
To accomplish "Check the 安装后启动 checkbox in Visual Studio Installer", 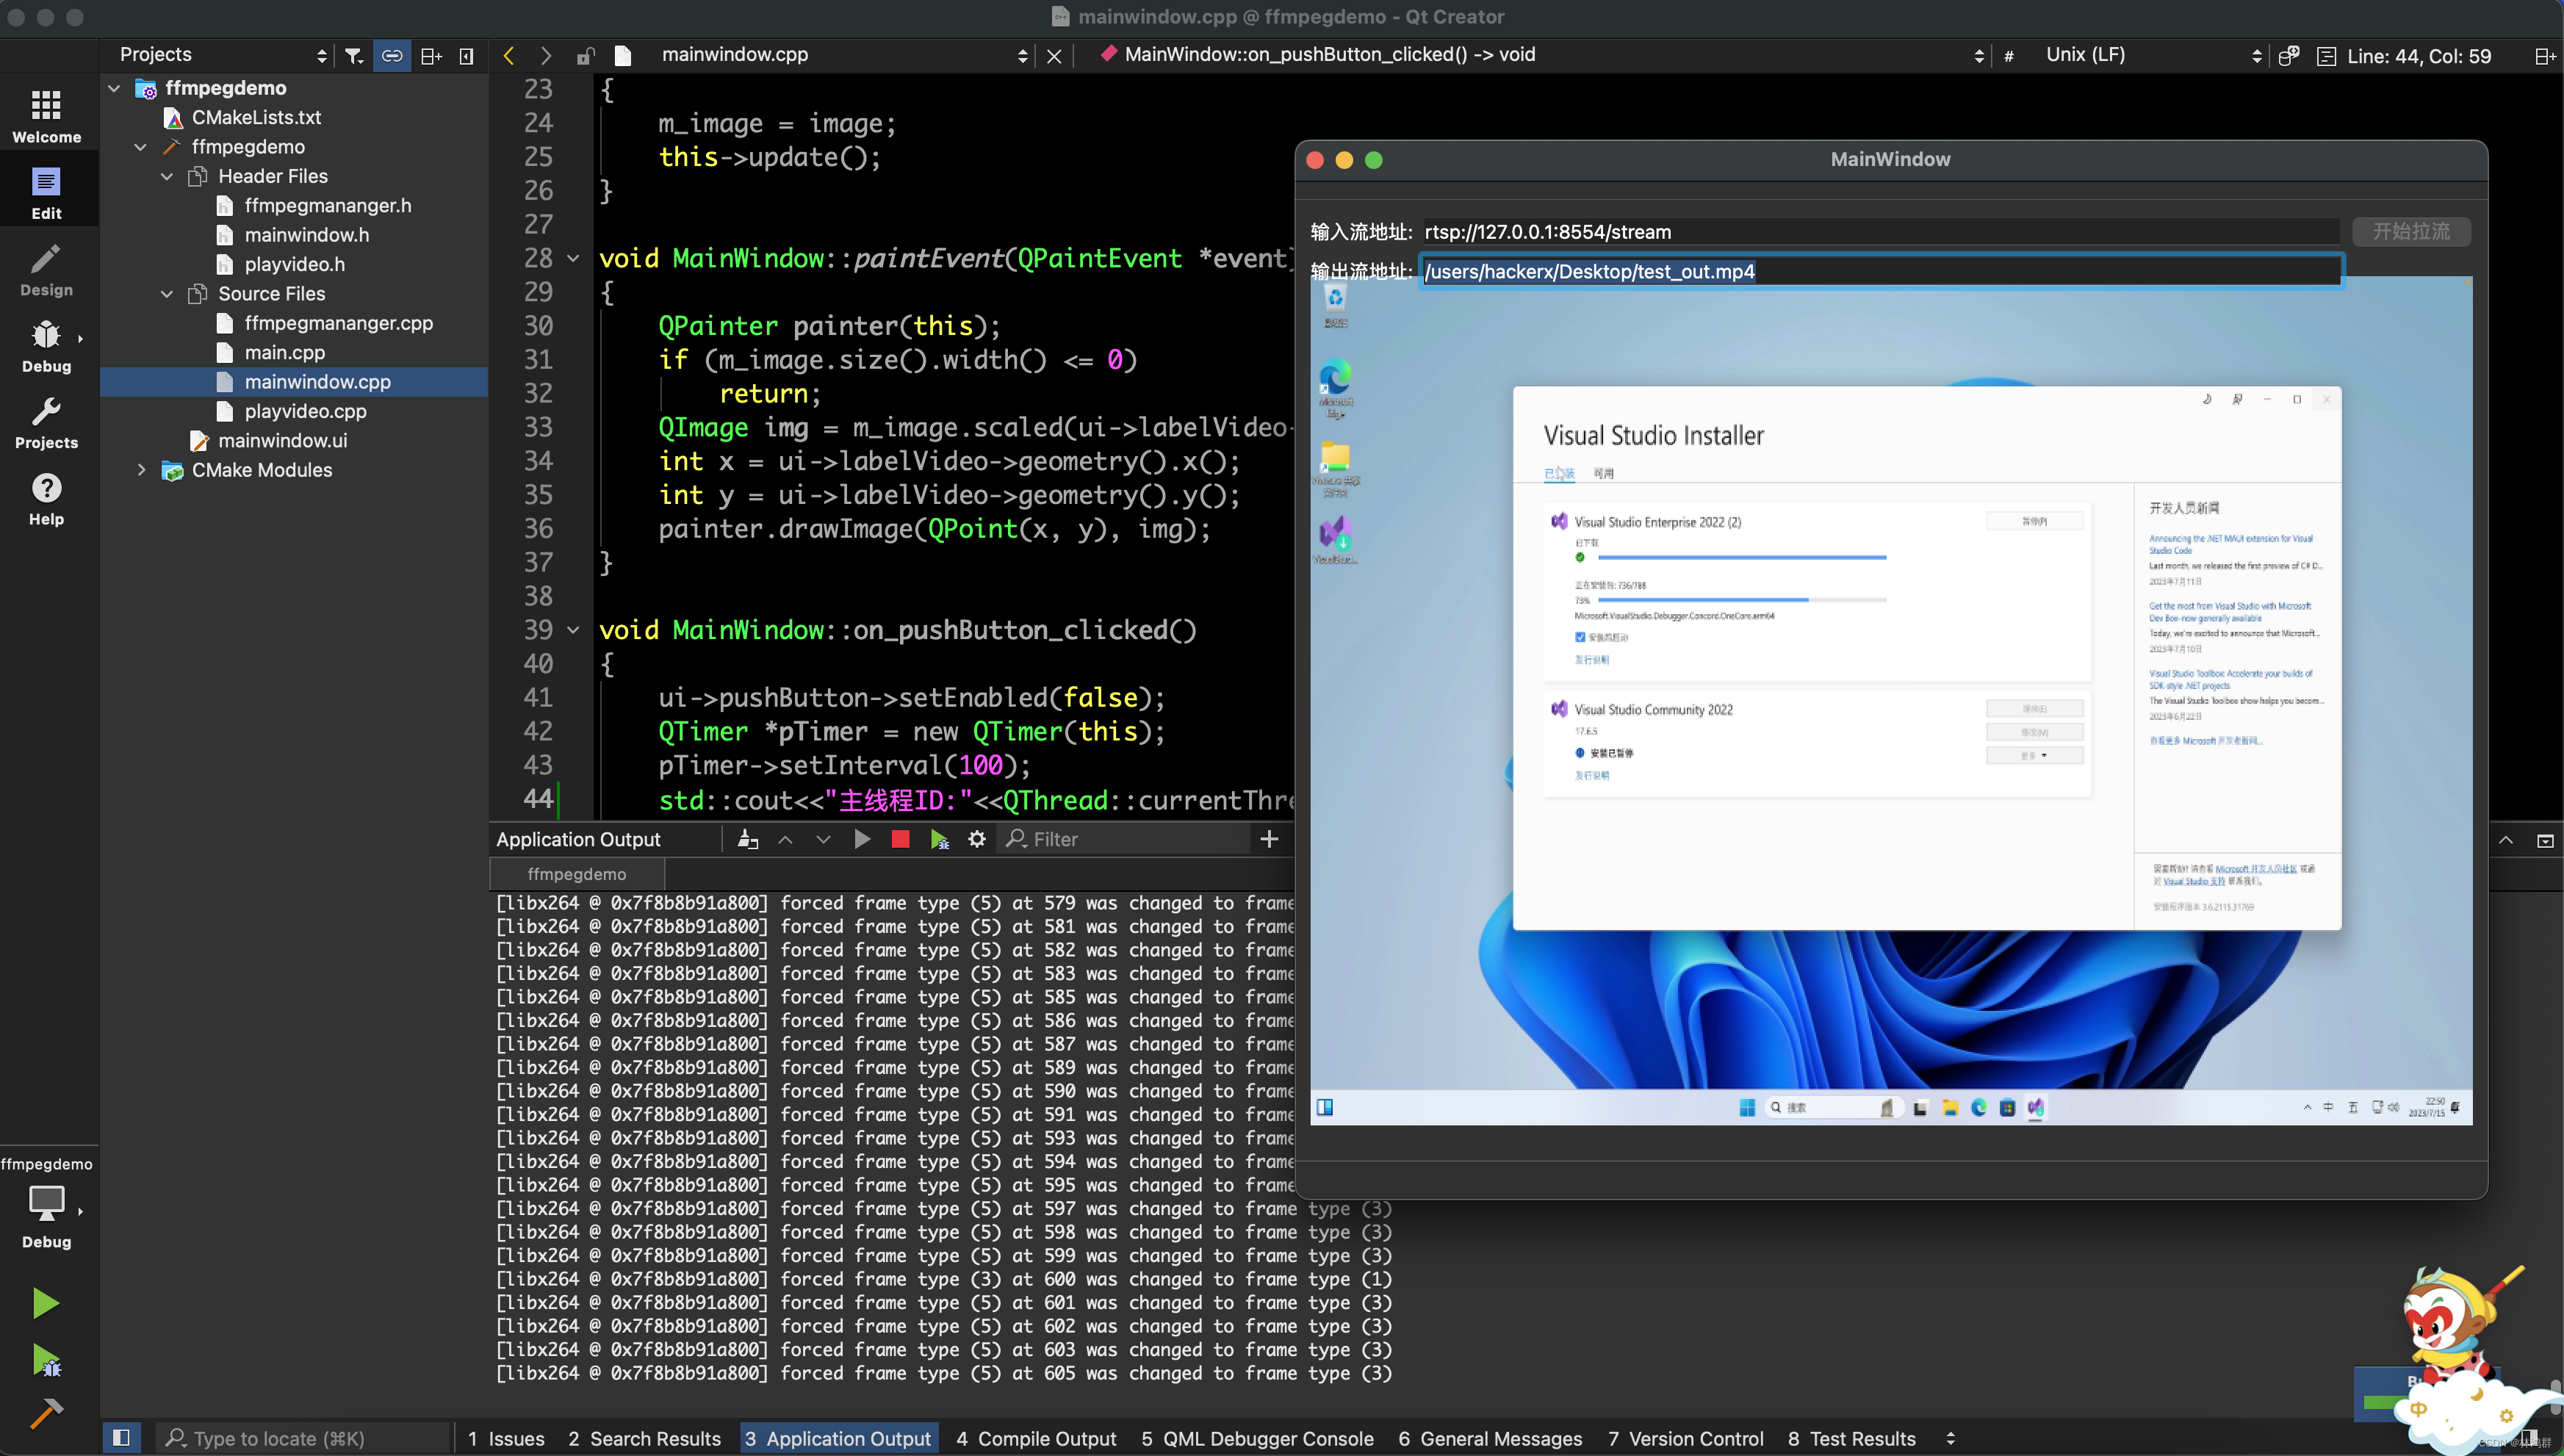I will coord(1580,636).
